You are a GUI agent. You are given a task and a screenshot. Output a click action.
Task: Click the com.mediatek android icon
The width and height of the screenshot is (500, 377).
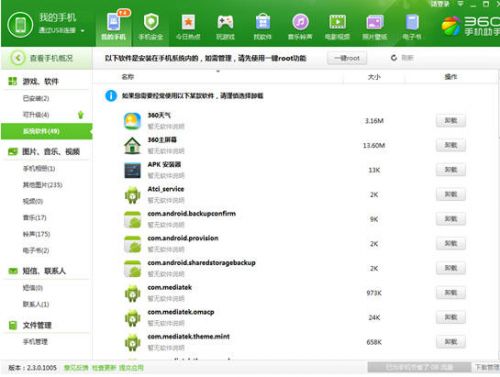pos(133,293)
